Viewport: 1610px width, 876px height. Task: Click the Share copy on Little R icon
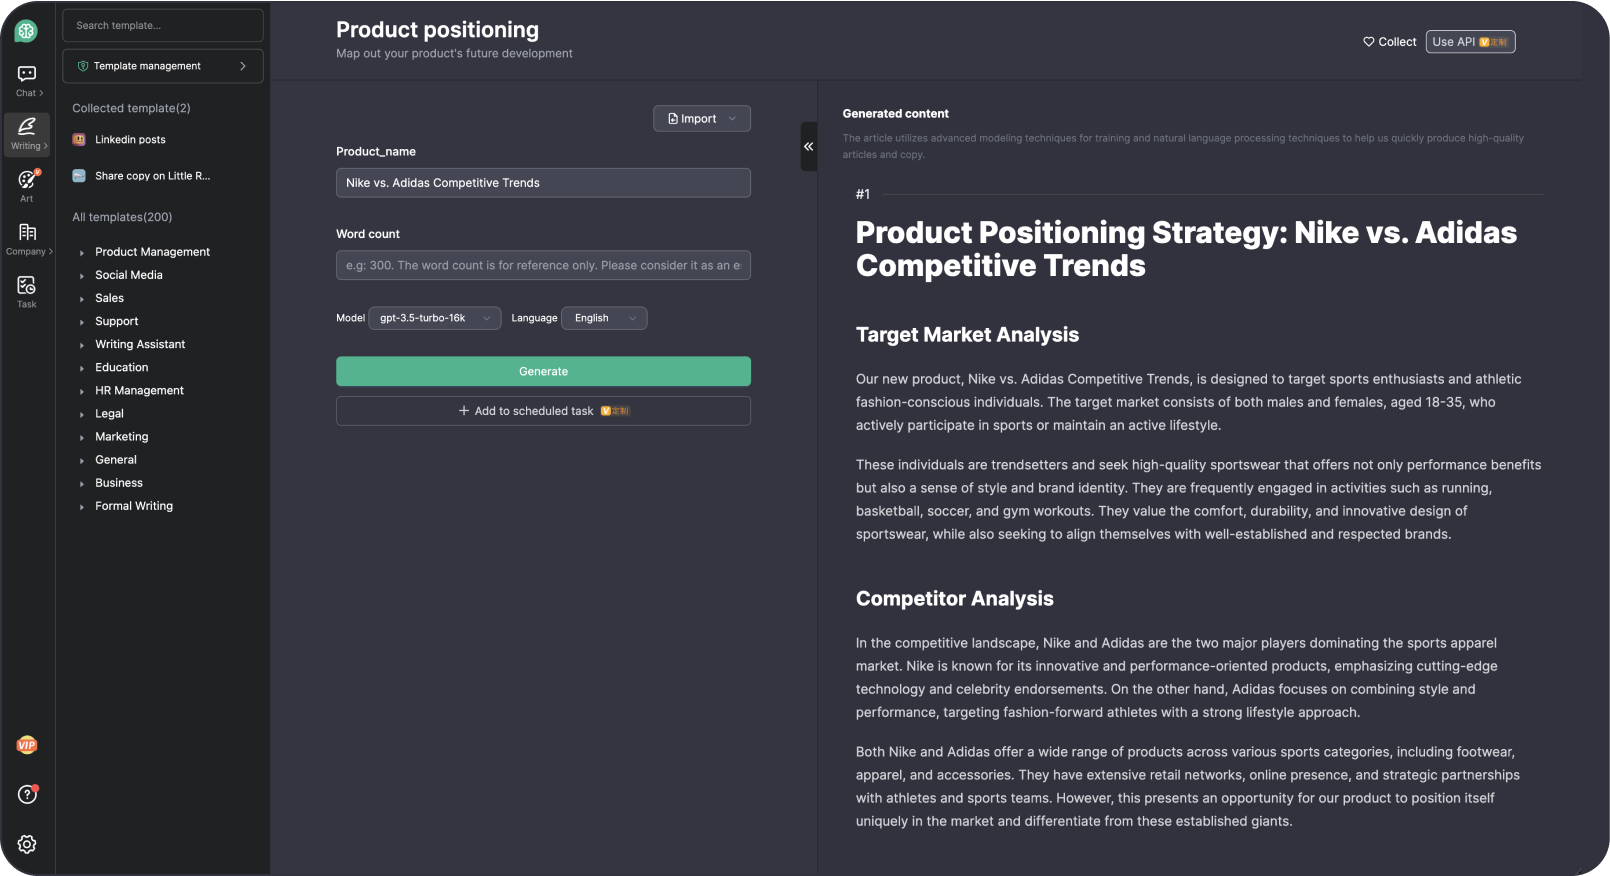79,176
